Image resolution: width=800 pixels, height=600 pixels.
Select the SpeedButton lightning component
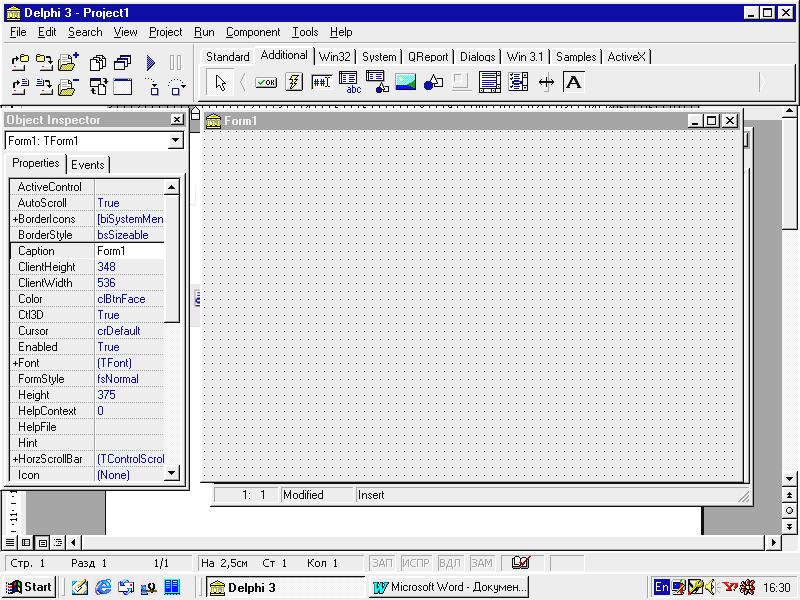pyautogui.click(x=294, y=82)
